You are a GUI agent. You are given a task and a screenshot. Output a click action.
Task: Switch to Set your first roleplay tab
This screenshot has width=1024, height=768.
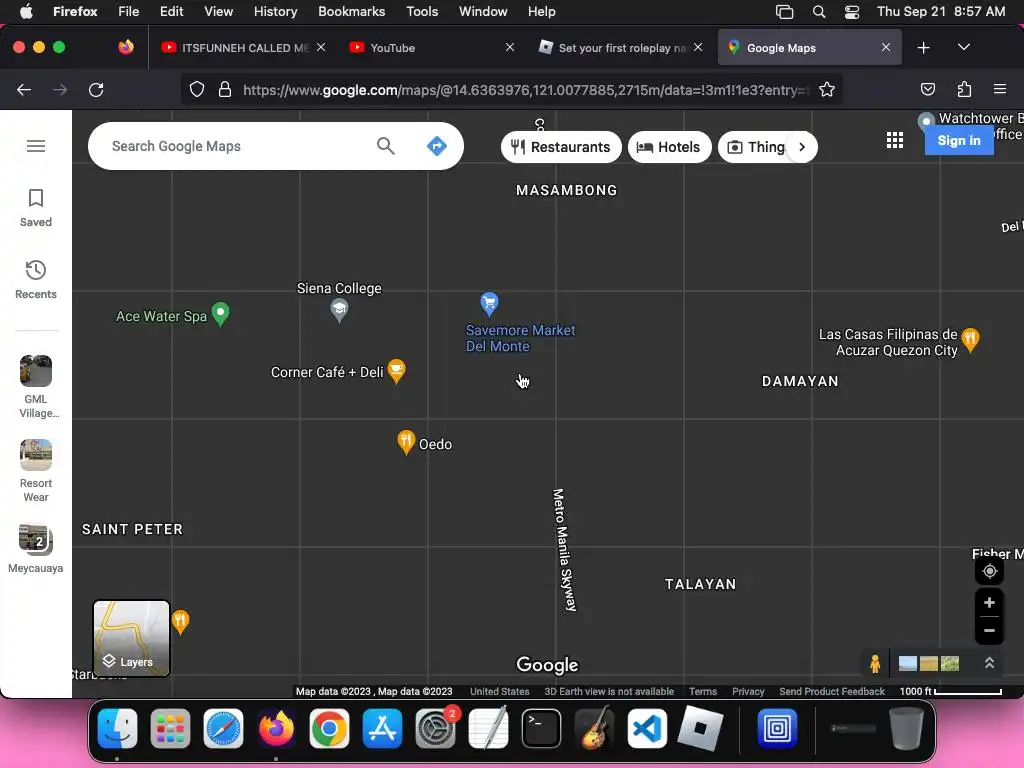pos(619,48)
